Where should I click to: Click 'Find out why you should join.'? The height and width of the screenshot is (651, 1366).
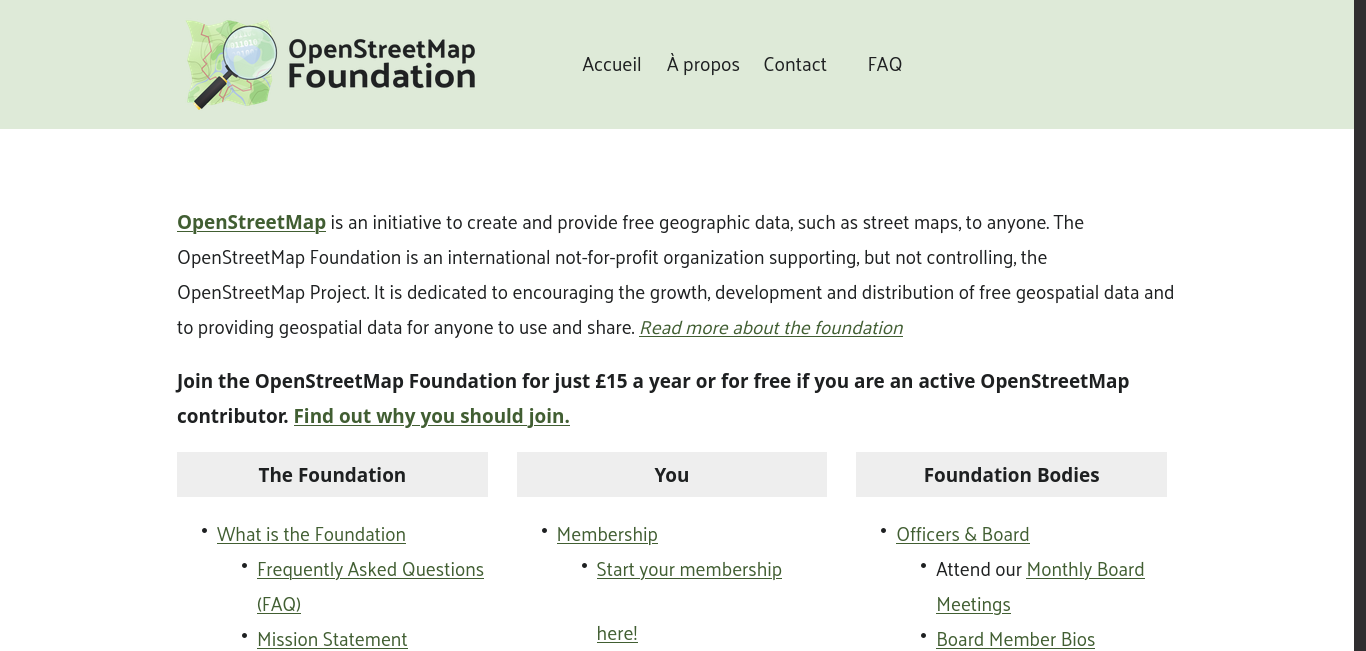[x=431, y=416]
